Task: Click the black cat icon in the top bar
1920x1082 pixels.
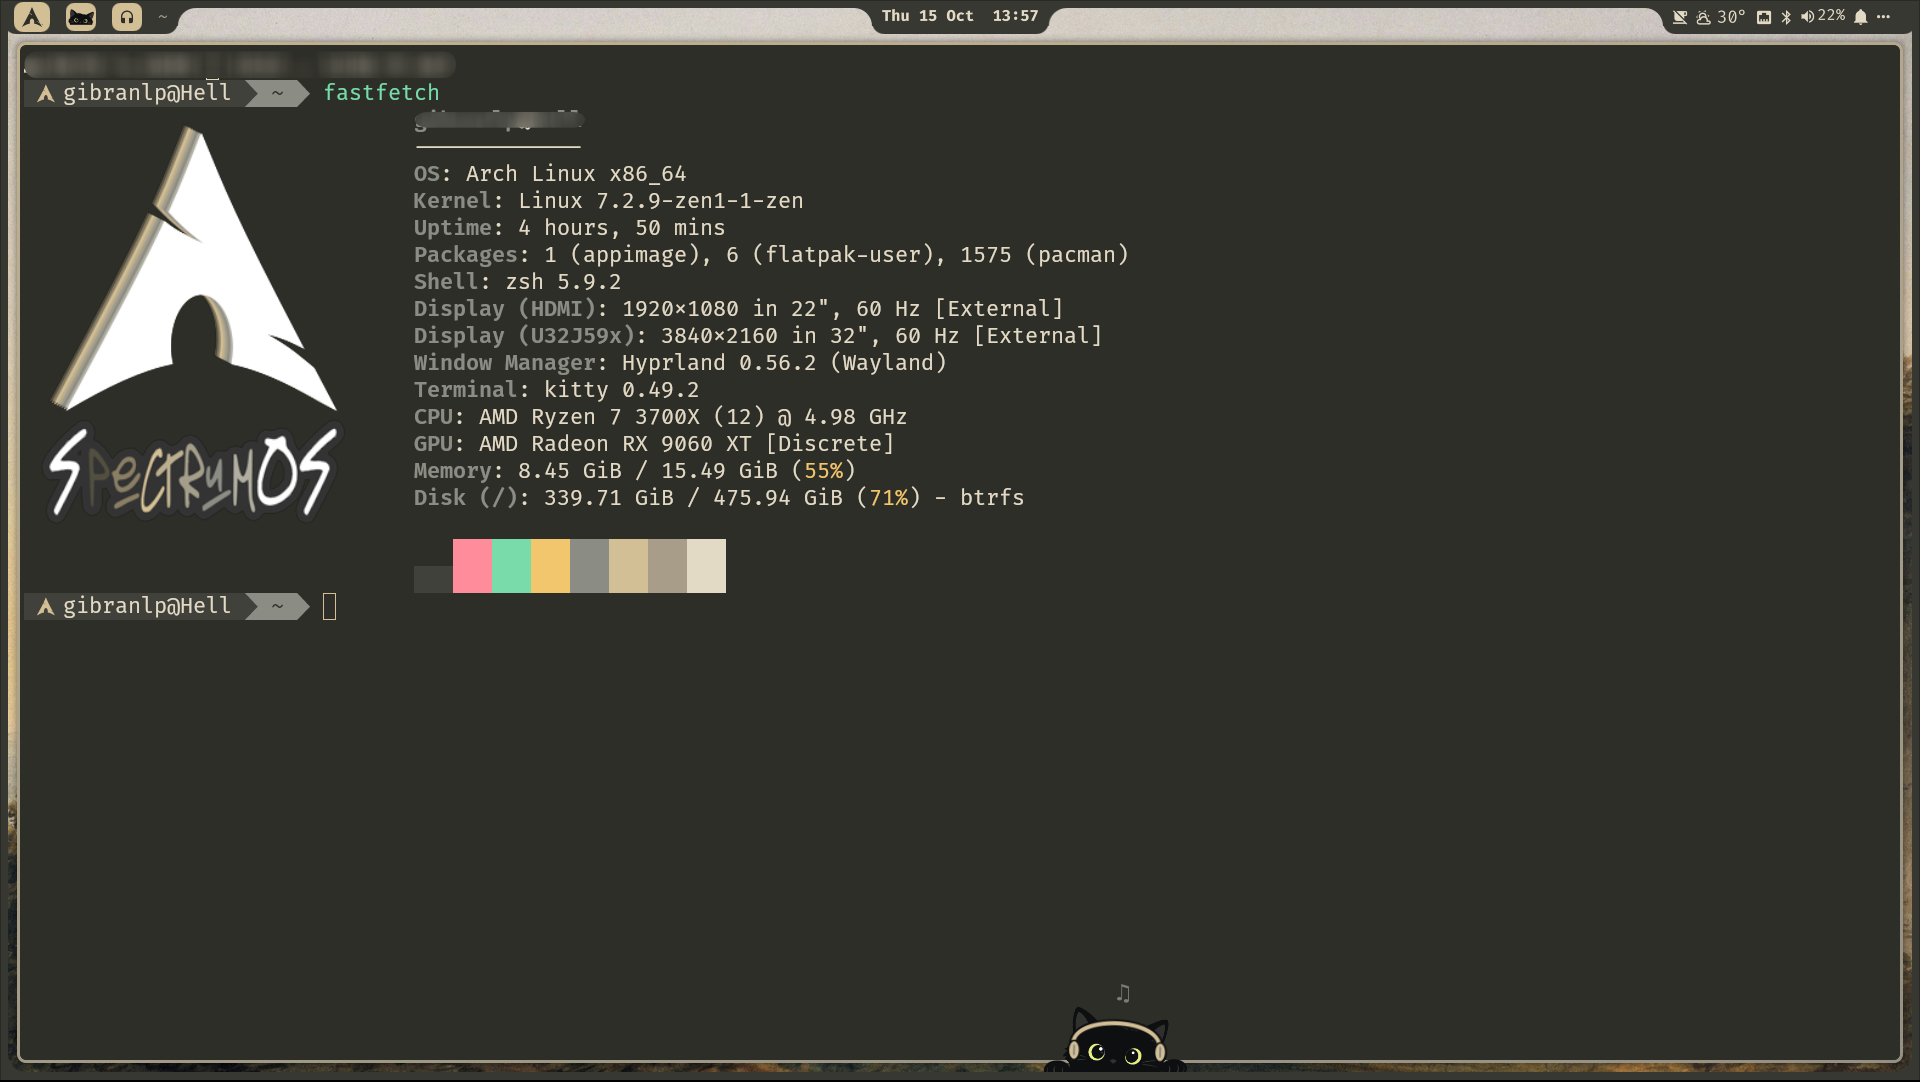Action: point(81,17)
